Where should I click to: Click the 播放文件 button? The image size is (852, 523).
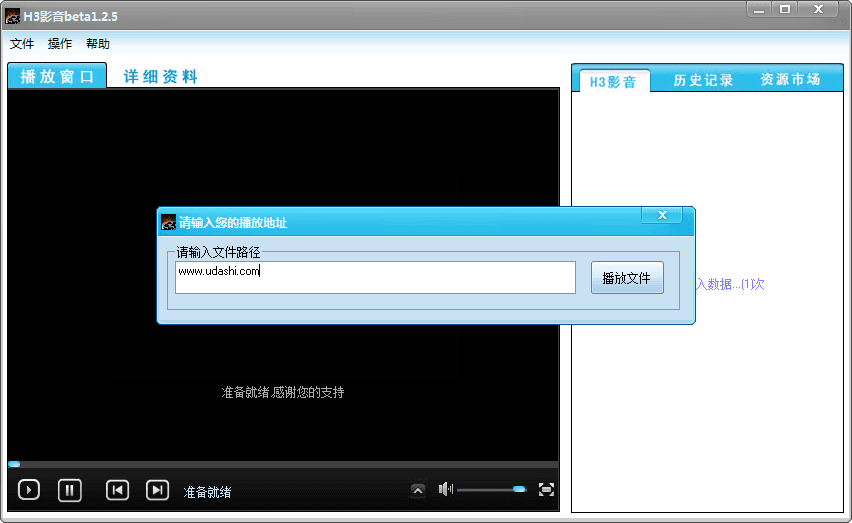[x=627, y=278]
